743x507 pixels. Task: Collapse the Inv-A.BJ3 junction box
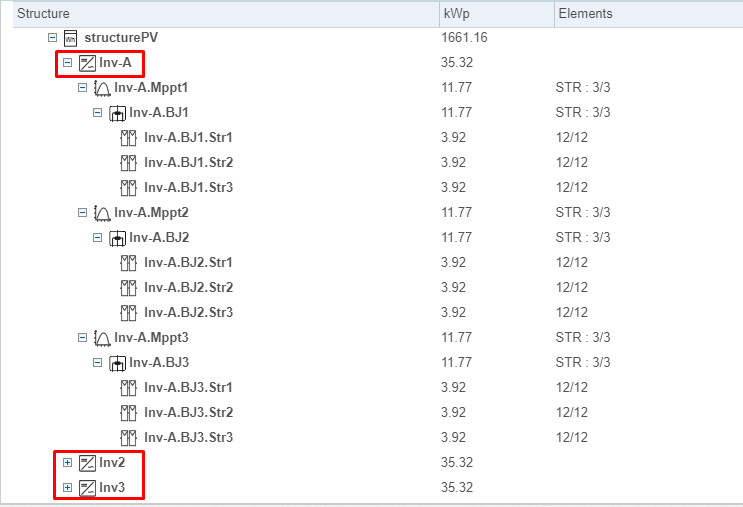(98, 362)
